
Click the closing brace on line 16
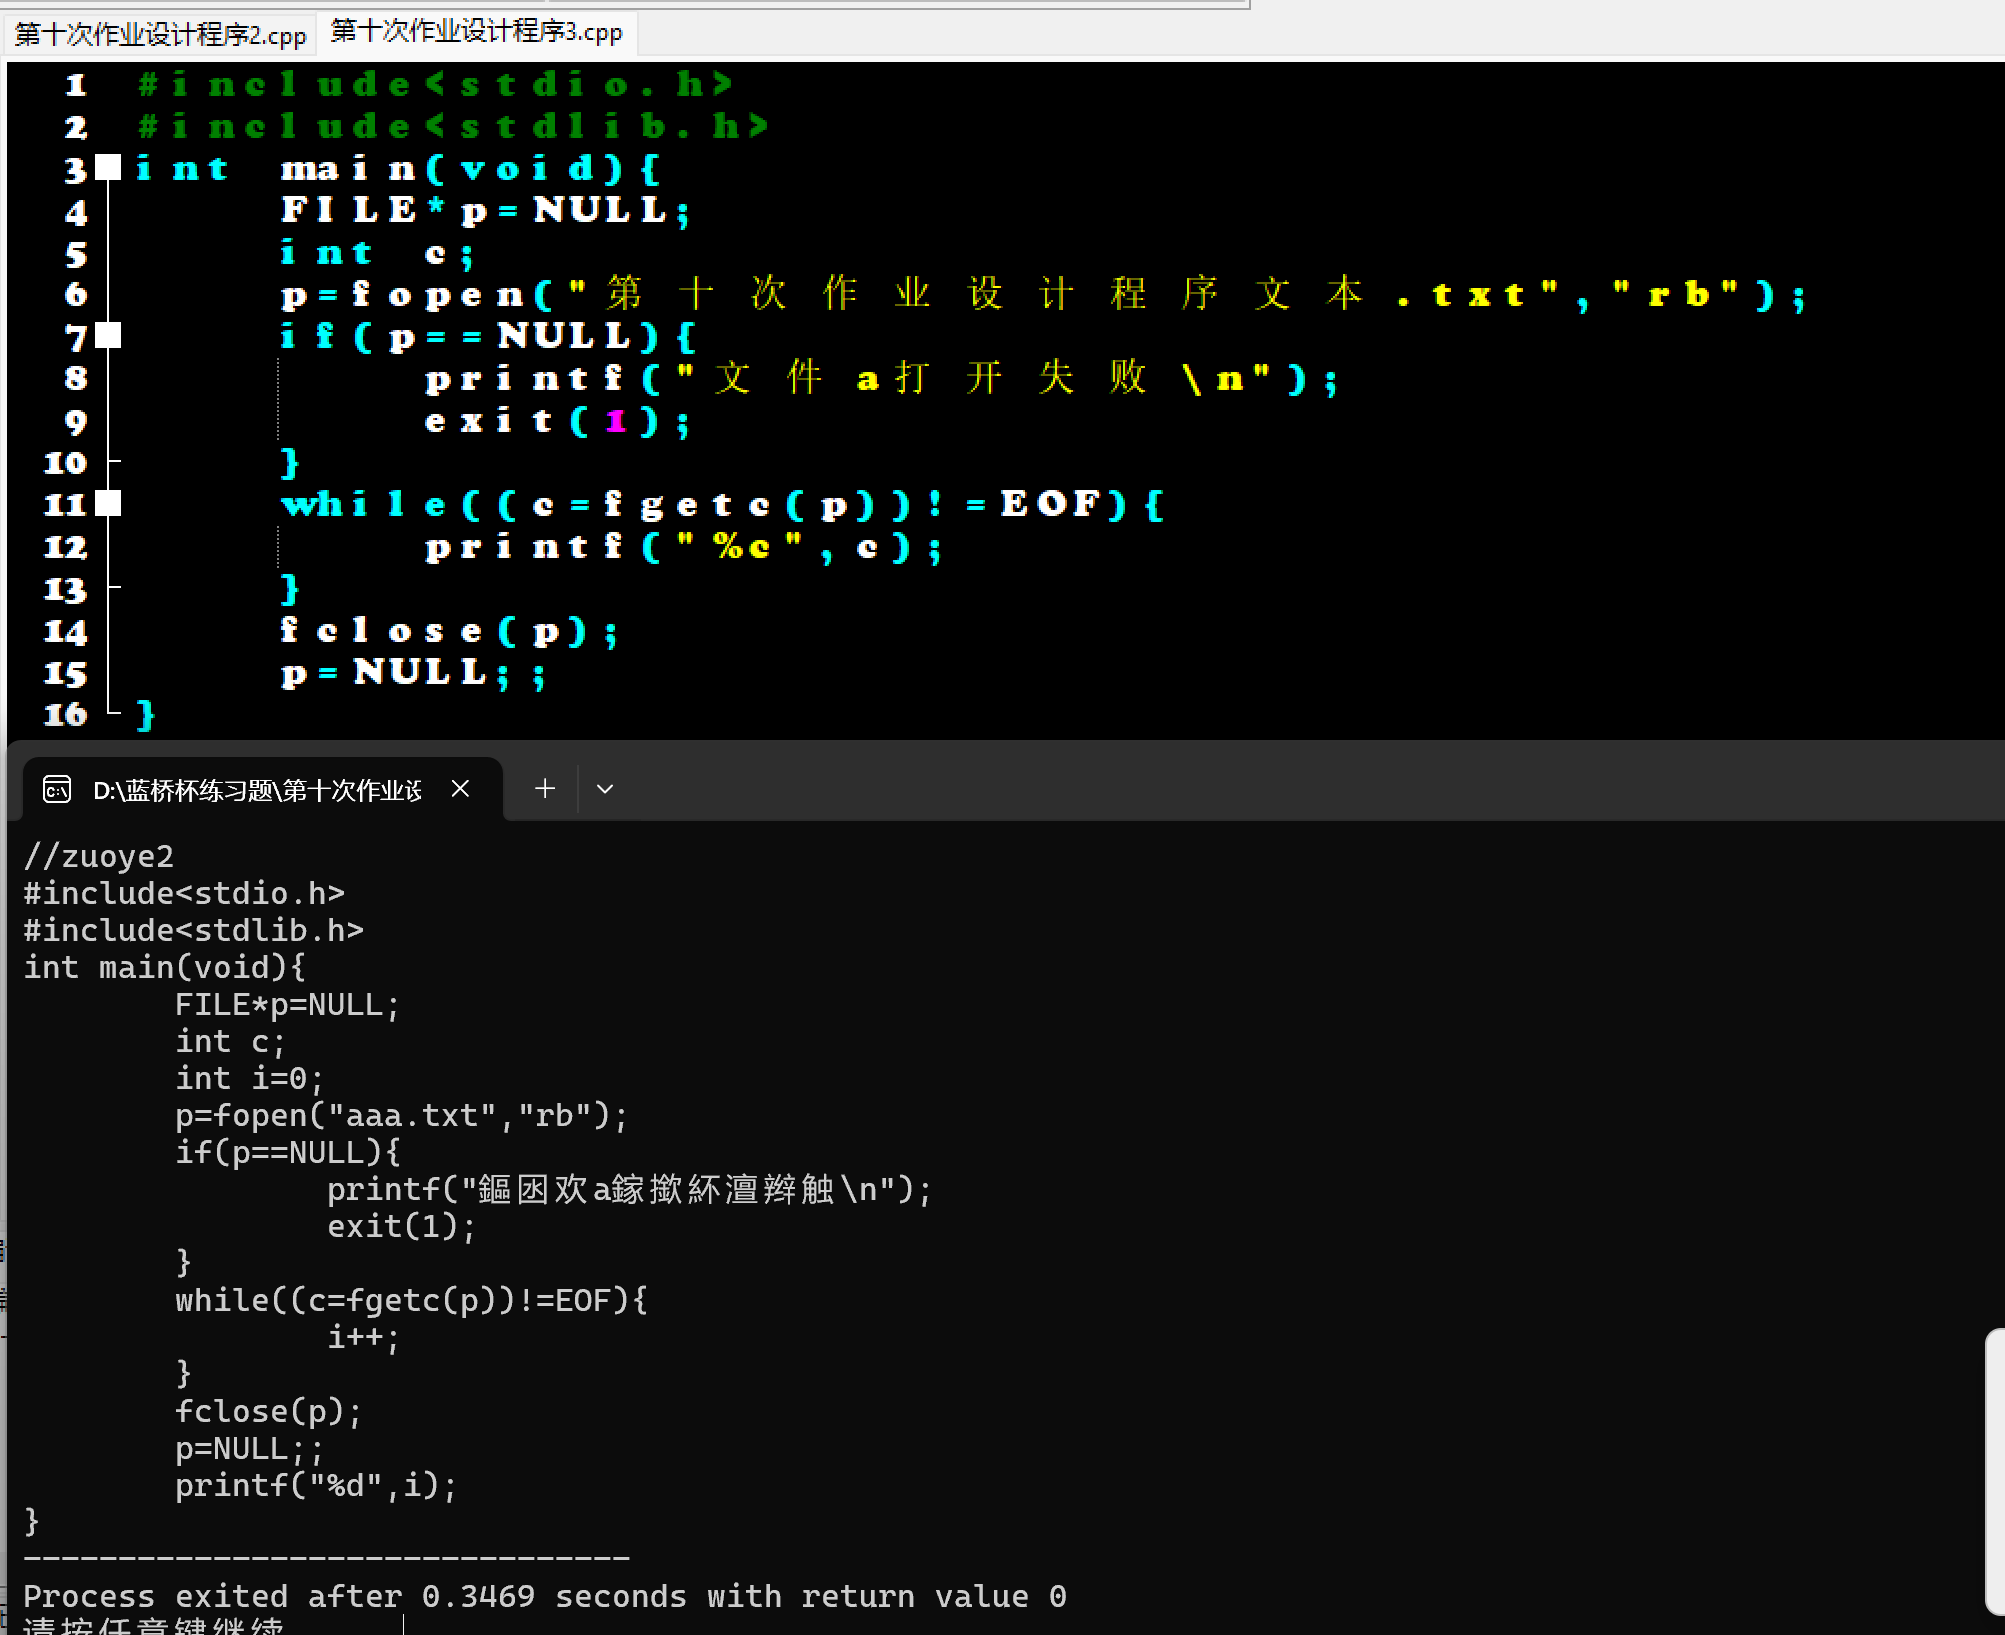pyautogui.click(x=146, y=714)
